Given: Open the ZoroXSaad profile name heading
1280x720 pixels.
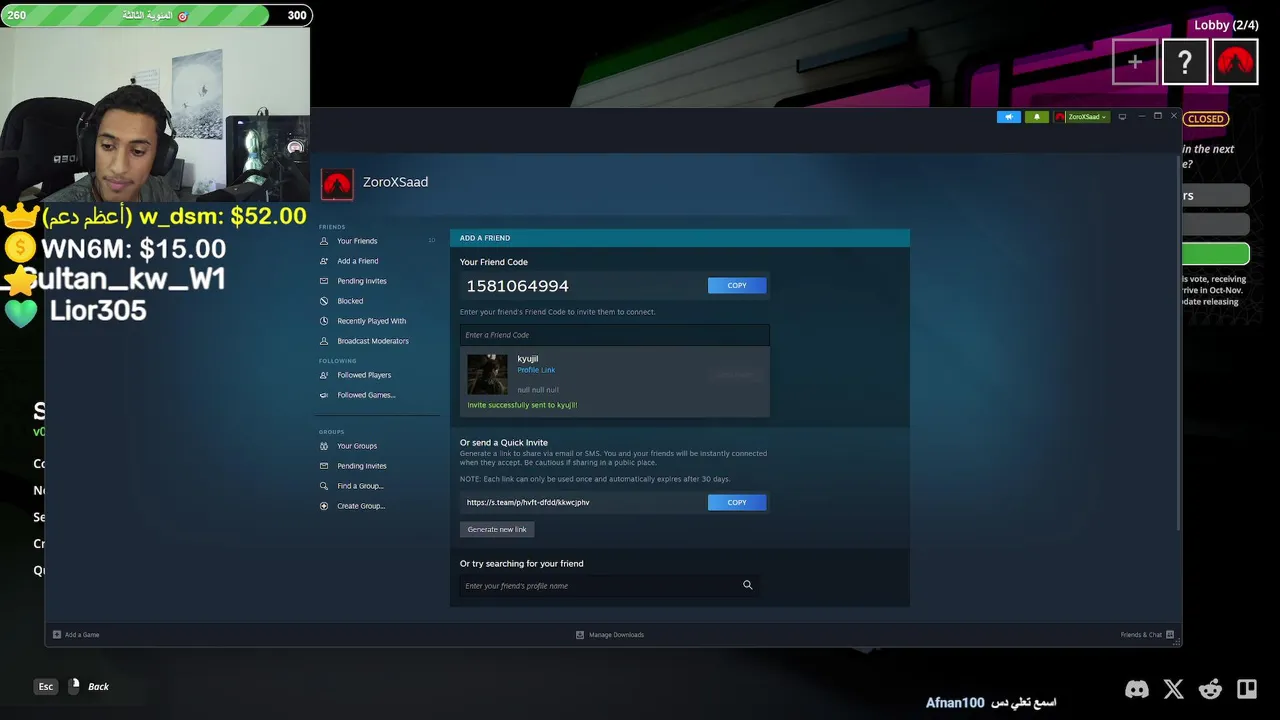Looking at the screenshot, I should 395,182.
